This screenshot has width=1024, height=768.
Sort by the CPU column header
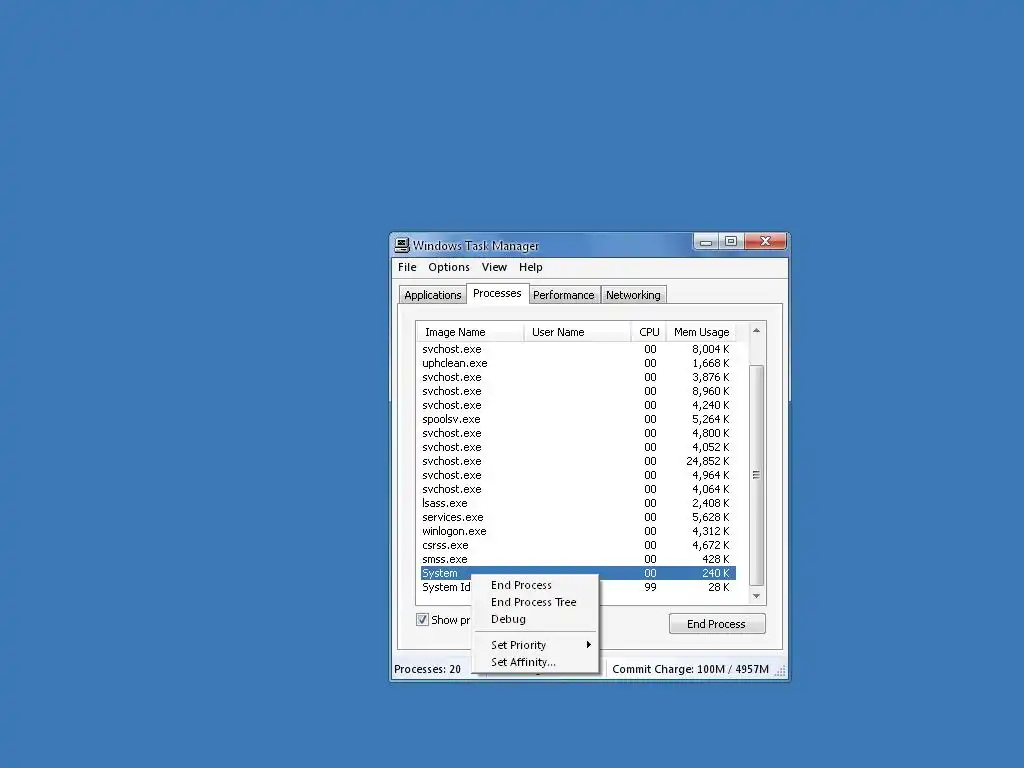pyautogui.click(x=649, y=332)
